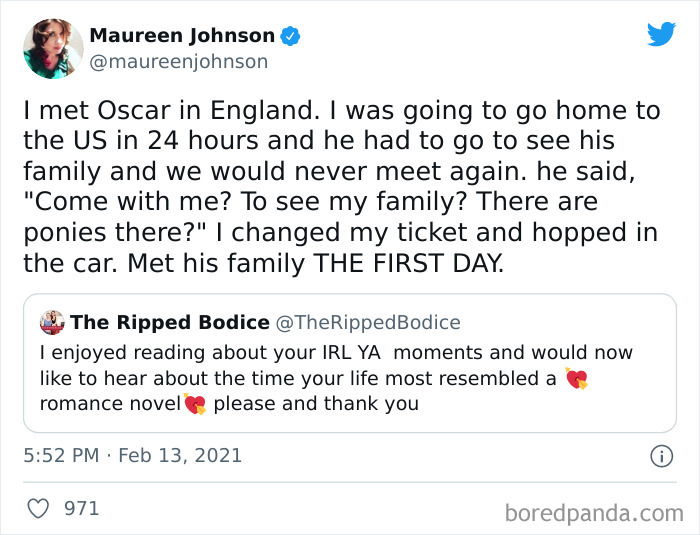Click the 5:52 PM time
Screen dimensions: 700x535
pos(60,456)
